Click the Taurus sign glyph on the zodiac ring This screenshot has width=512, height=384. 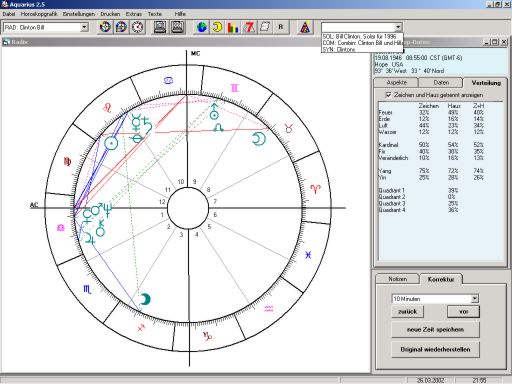(289, 128)
